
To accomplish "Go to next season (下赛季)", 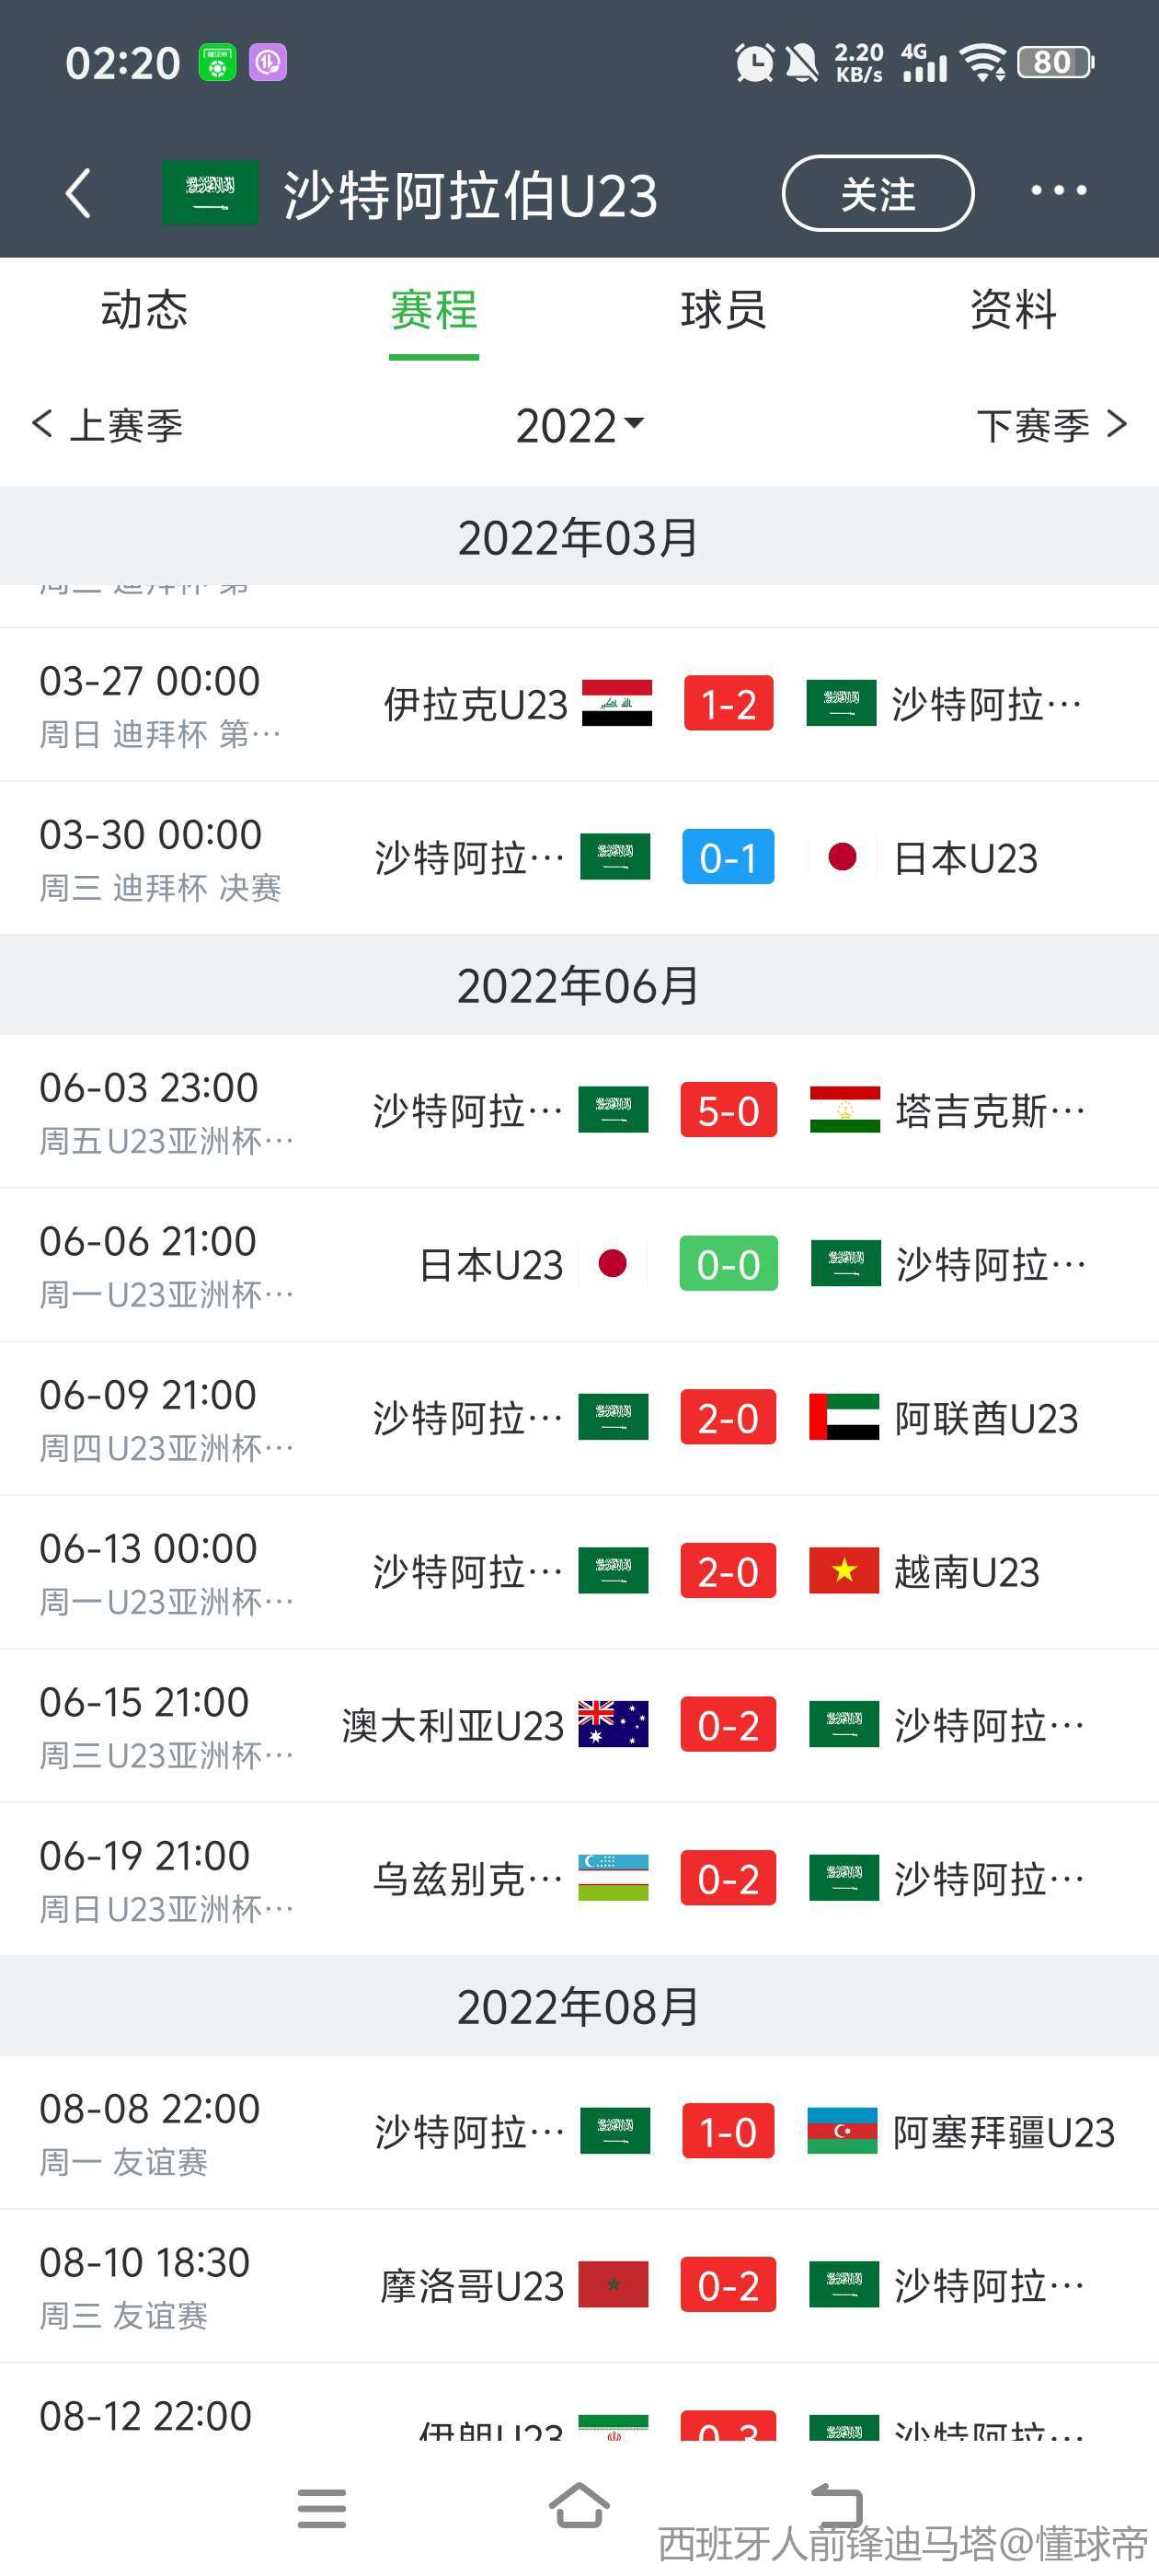I will [x=1050, y=426].
